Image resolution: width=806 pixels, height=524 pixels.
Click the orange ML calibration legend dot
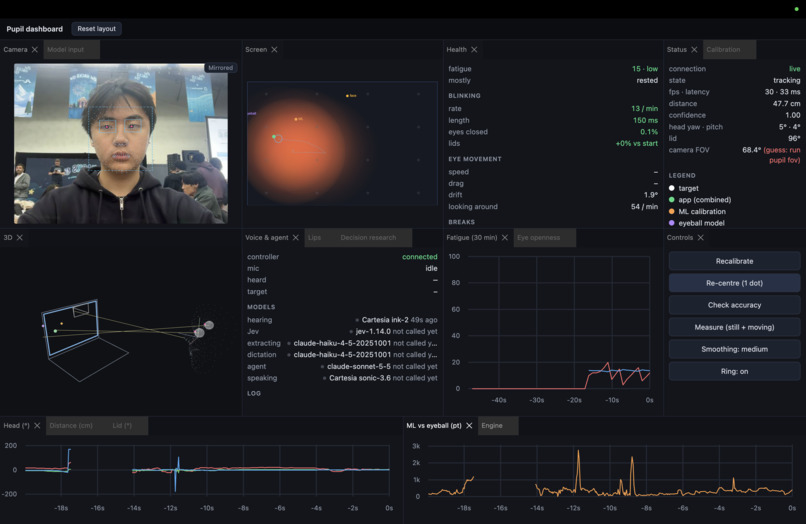pos(671,211)
